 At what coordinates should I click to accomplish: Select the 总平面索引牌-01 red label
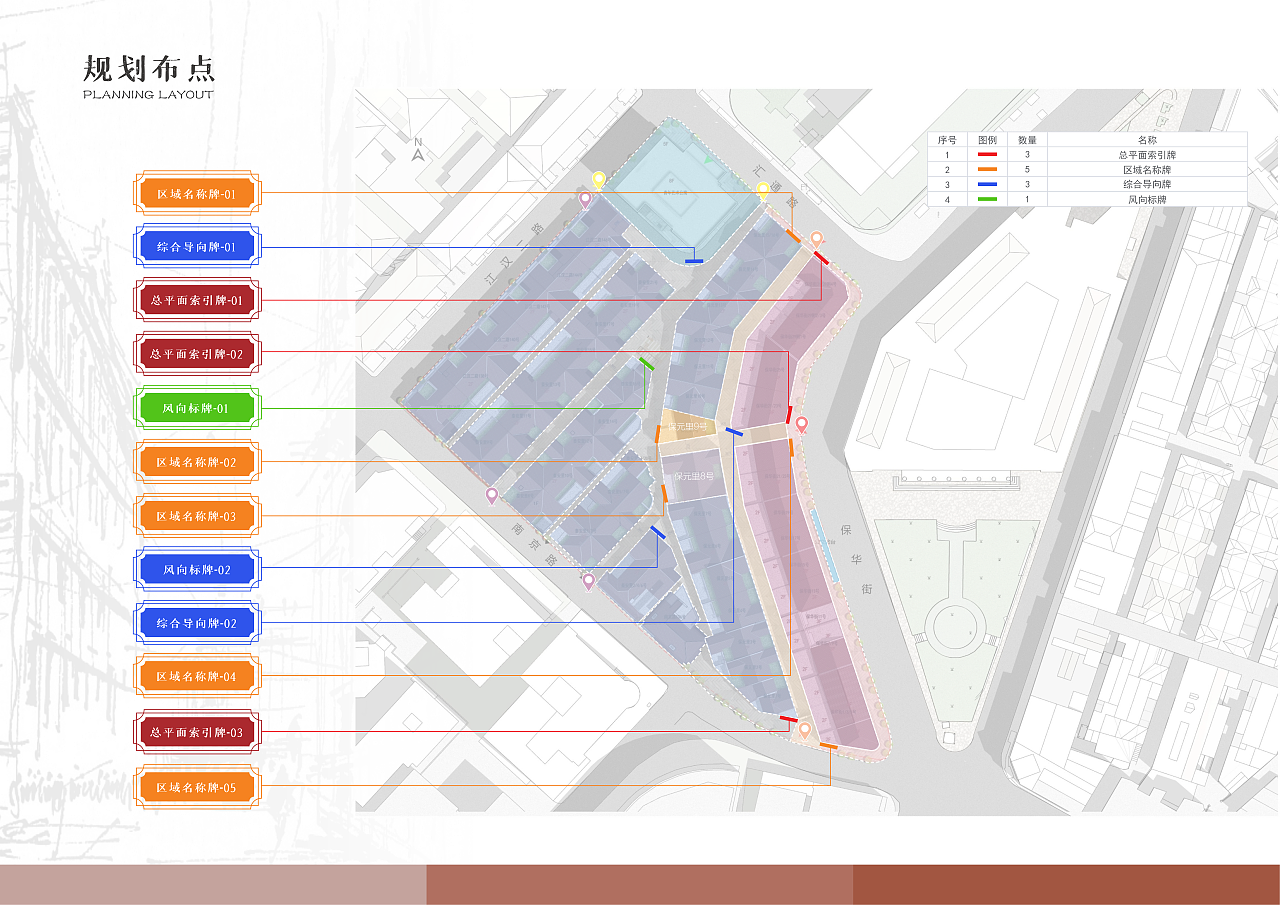point(197,299)
